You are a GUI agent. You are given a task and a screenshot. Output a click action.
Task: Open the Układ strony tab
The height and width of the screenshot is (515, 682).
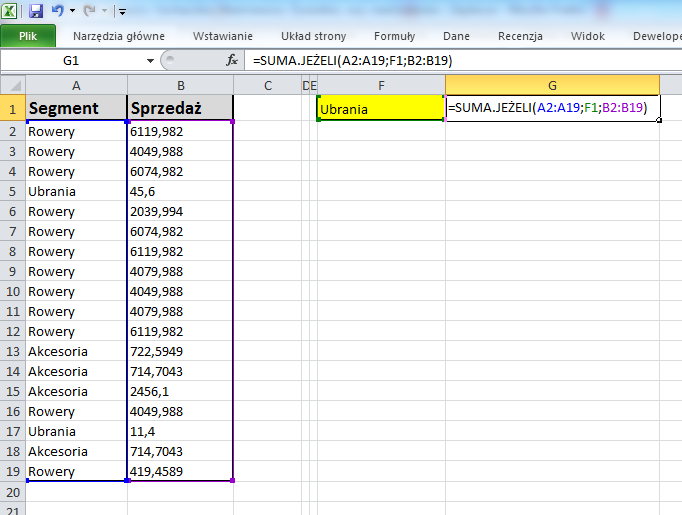[313, 36]
